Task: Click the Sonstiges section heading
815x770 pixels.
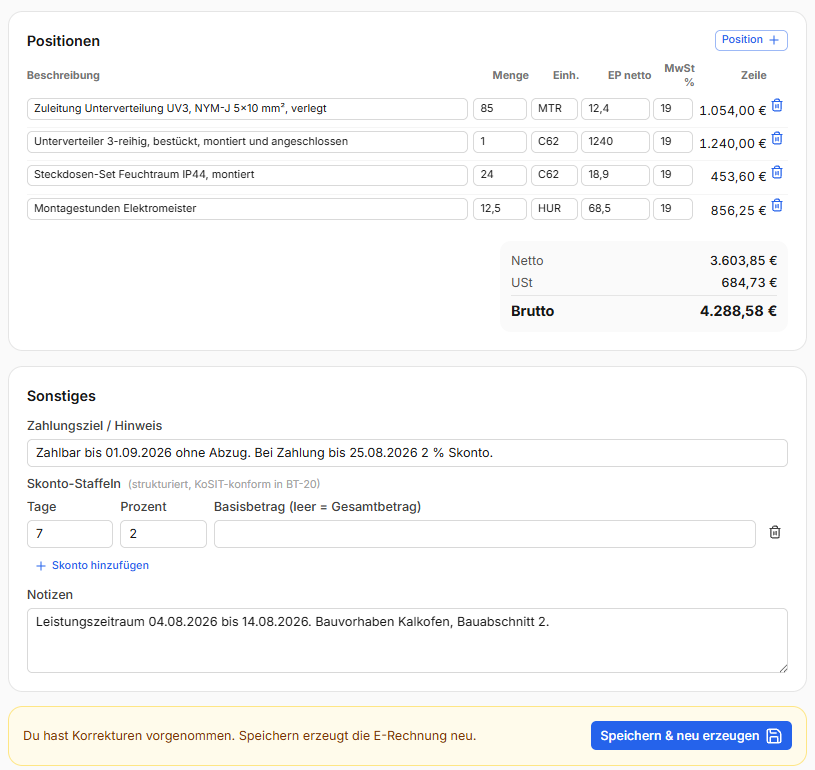Action: click(61, 396)
